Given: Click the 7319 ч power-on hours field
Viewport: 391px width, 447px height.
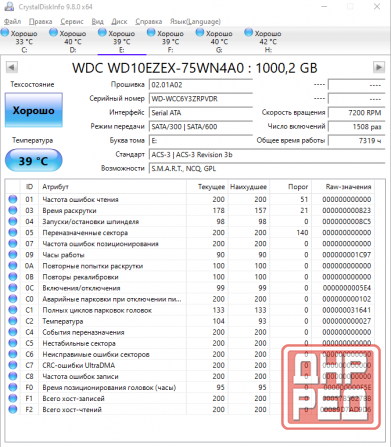Looking at the screenshot, I should coord(356,141).
